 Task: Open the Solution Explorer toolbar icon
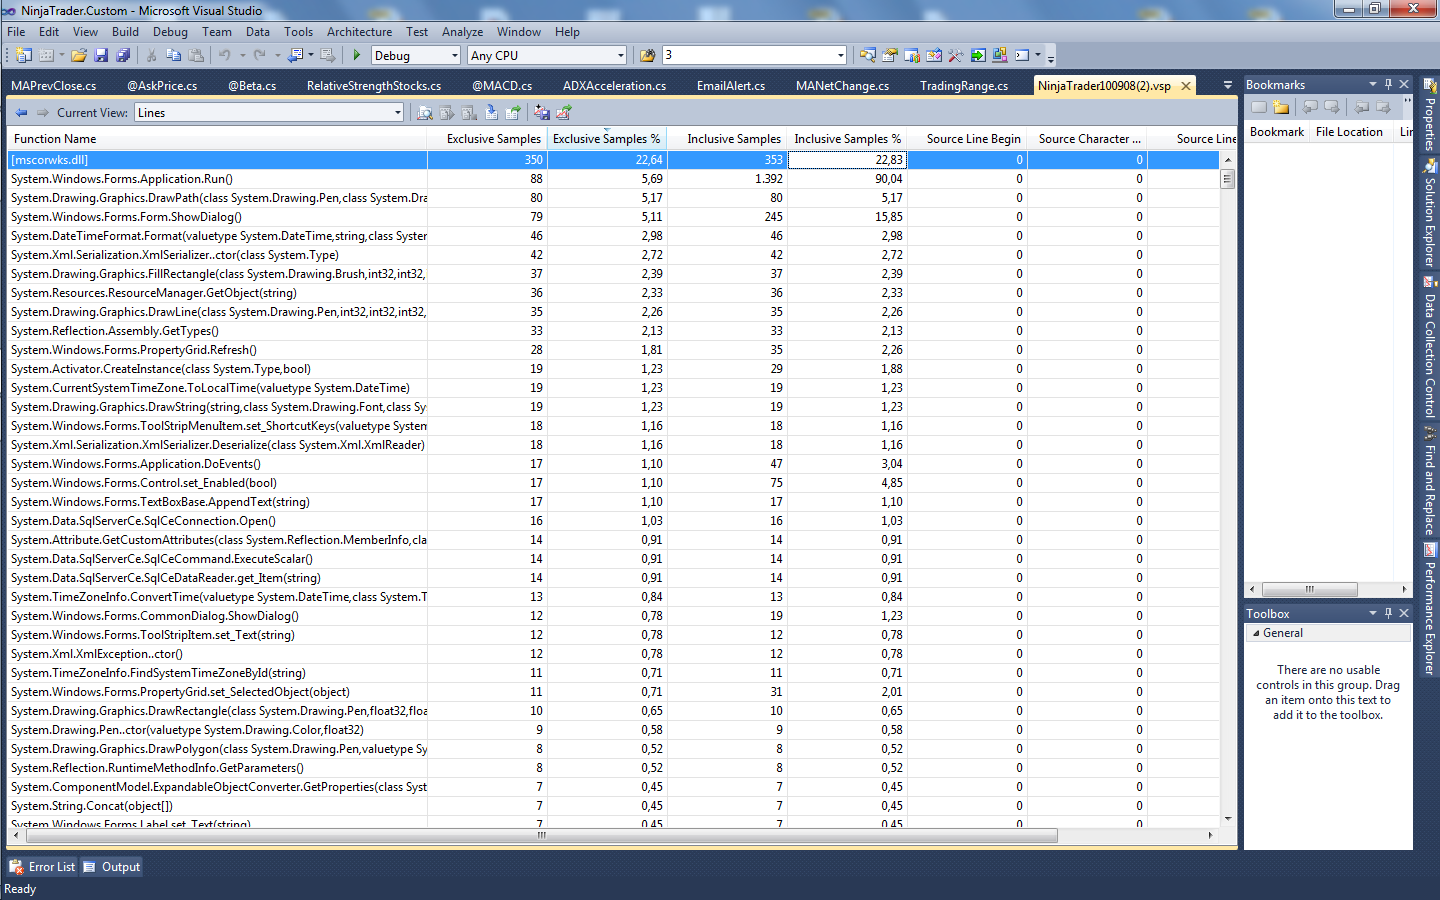pyautogui.click(x=867, y=56)
